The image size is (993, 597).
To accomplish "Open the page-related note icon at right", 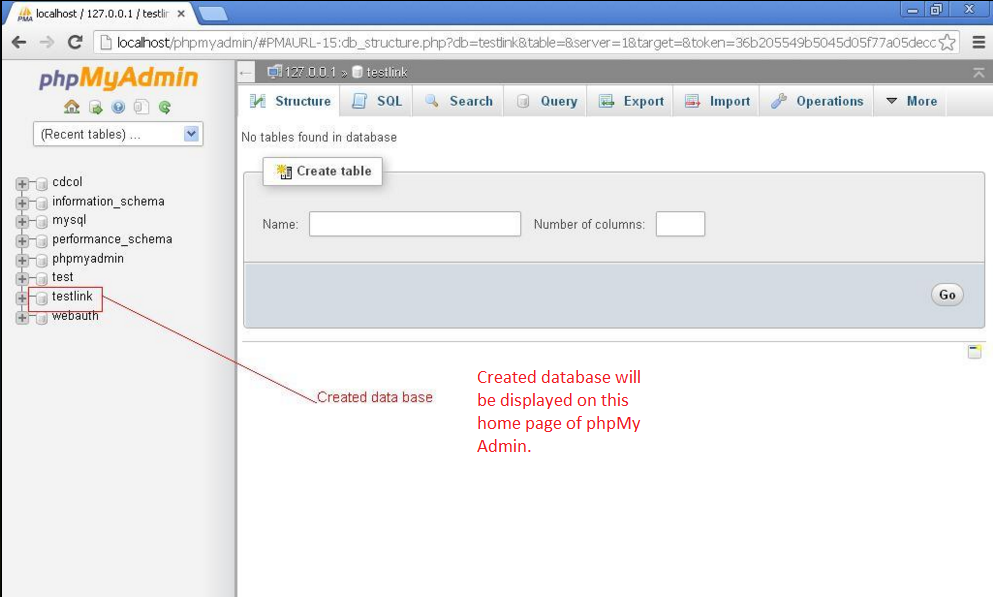I will coord(975,351).
